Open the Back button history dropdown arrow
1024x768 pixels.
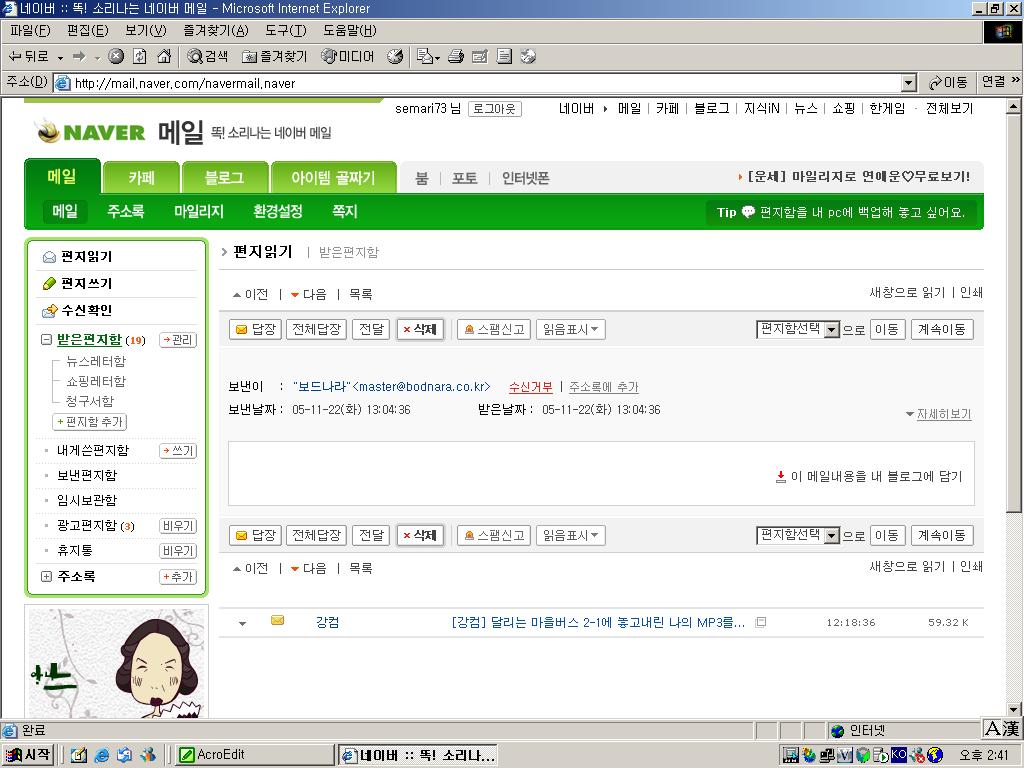tap(61, 57)
